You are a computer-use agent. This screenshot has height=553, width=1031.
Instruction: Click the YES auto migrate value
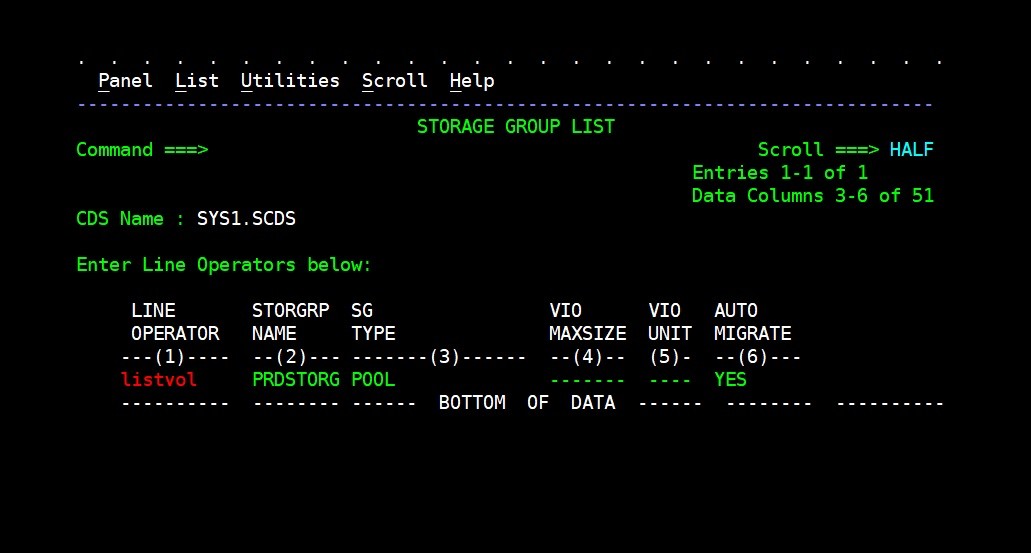[730, 380]
